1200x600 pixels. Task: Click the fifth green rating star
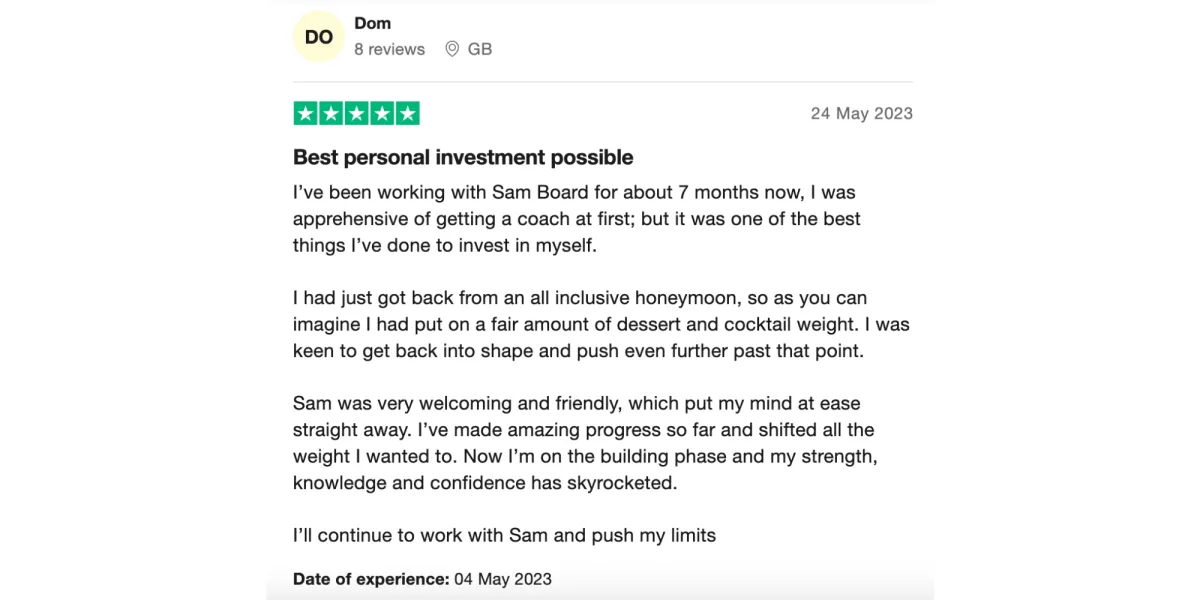[407, 114]
